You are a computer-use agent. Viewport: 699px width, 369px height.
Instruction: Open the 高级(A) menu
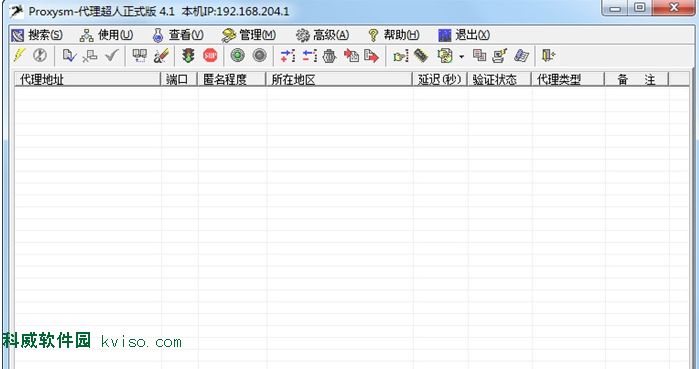(322, 35)
